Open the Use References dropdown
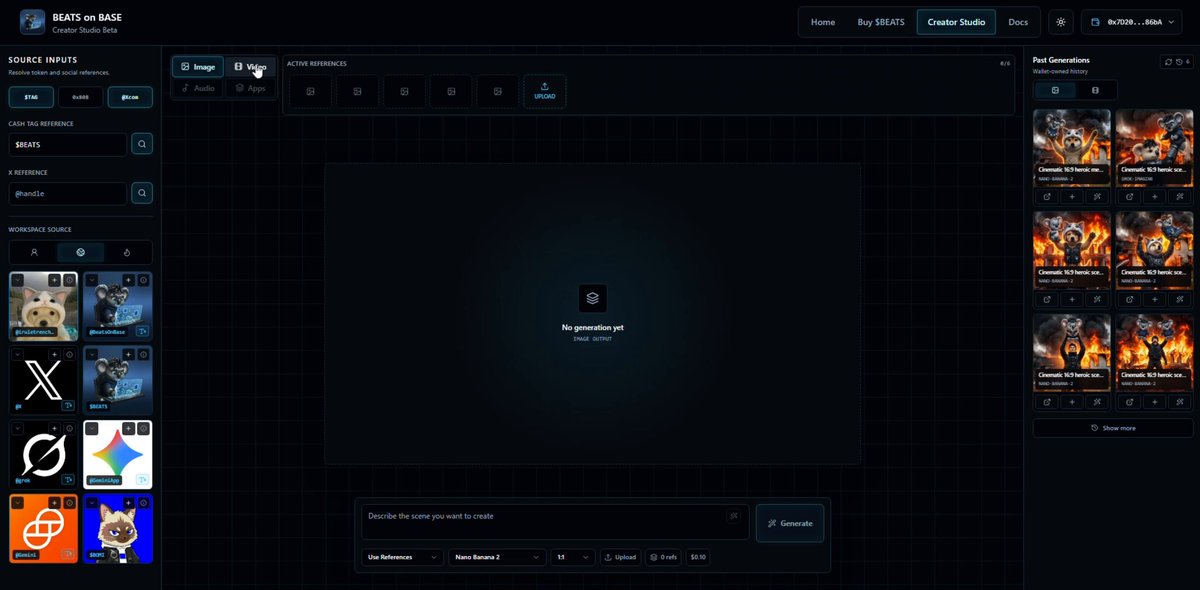The height and width of the screenshot is (590, 1200). (403, 557)
